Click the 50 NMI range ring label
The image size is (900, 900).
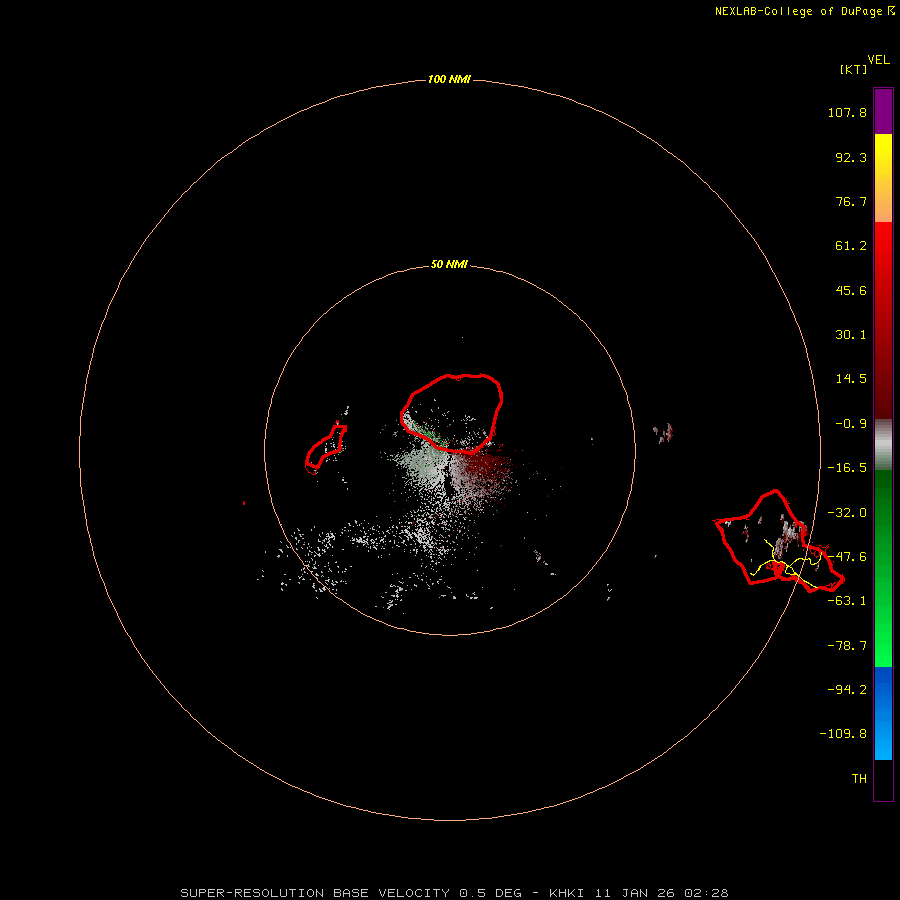pos(449,265)
